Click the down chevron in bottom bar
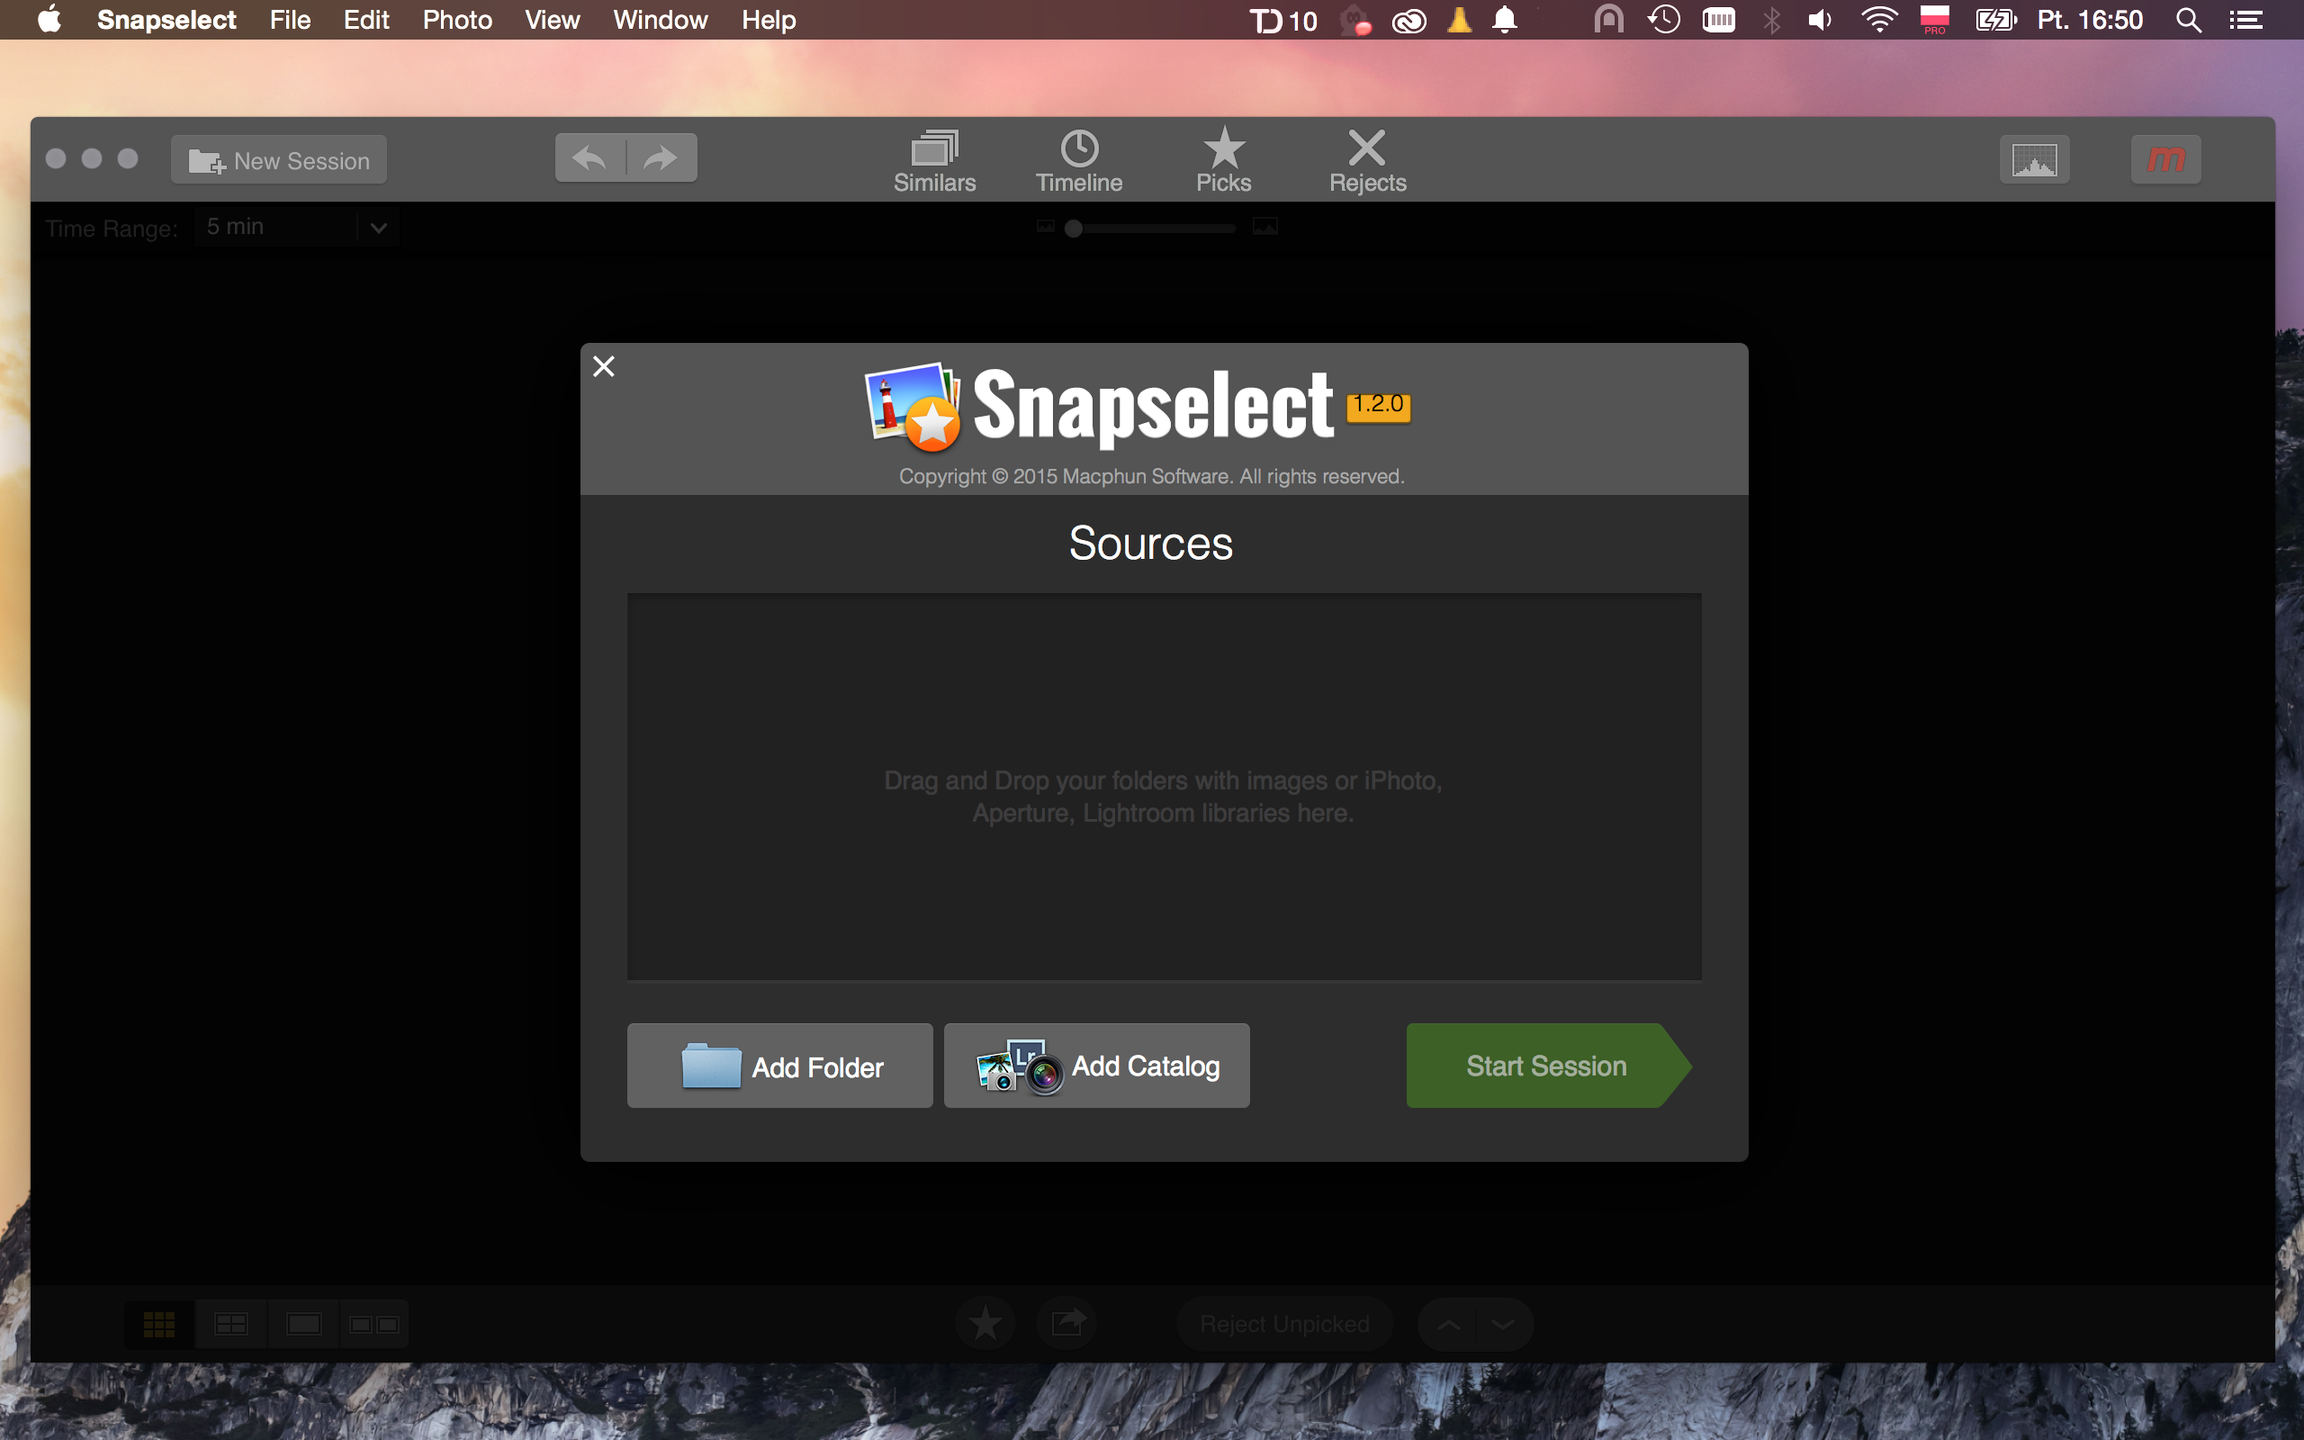Screen dimensions: 2304x1440 [x=1503, y=1324]
